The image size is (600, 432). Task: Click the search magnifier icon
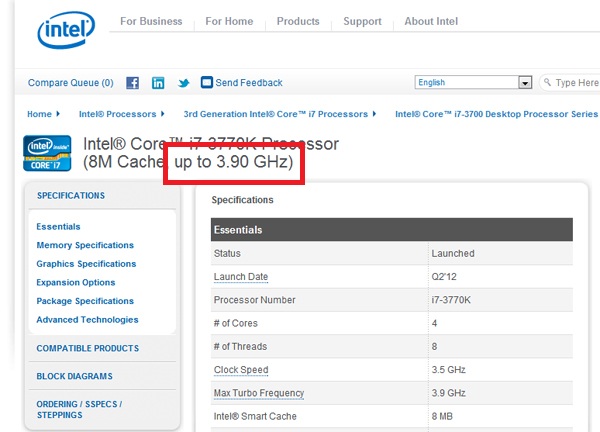click(548, 82)
